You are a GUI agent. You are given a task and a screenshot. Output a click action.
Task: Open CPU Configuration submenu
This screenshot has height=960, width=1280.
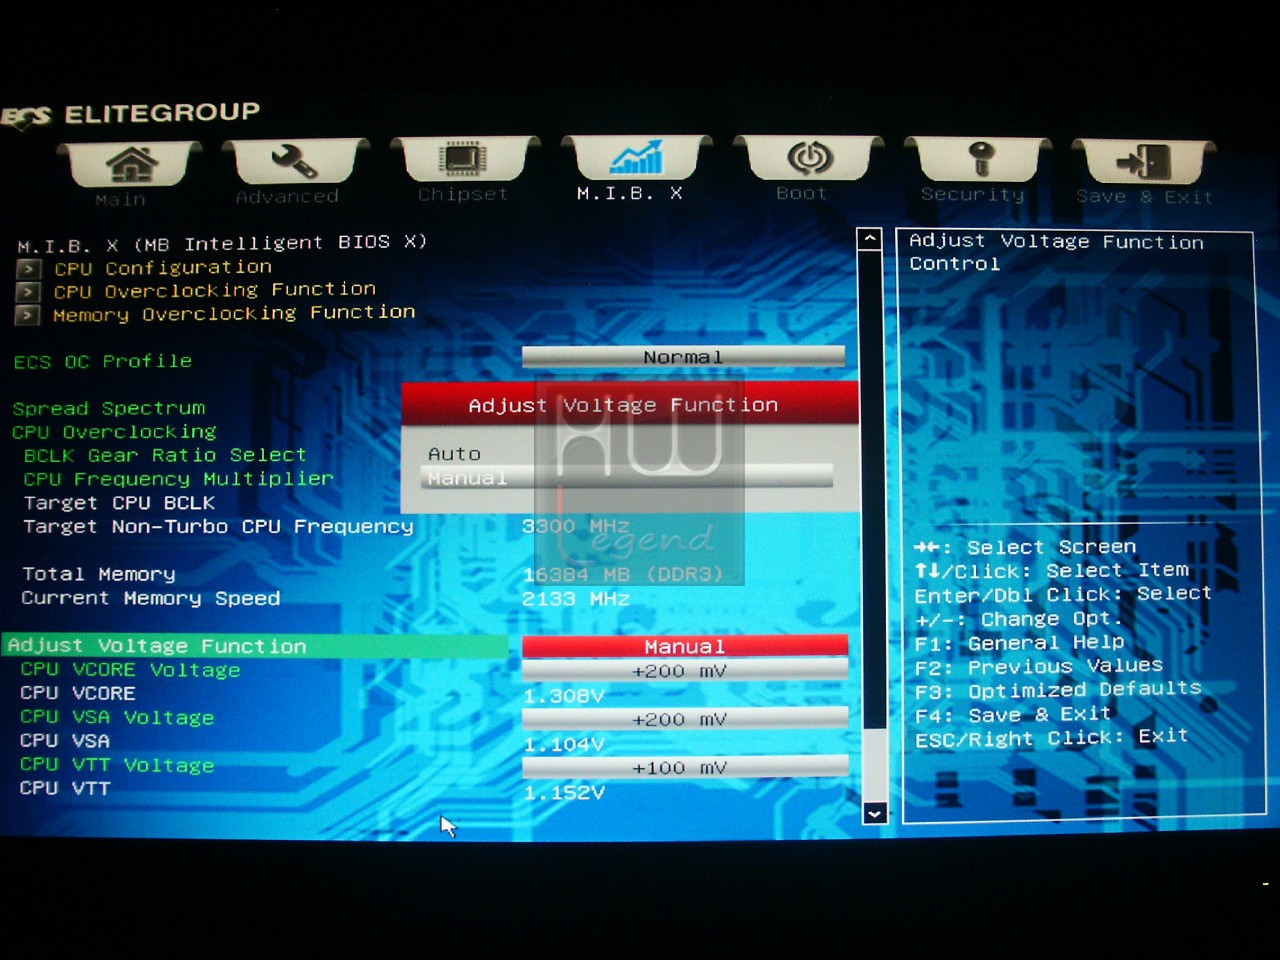[163, 268]
